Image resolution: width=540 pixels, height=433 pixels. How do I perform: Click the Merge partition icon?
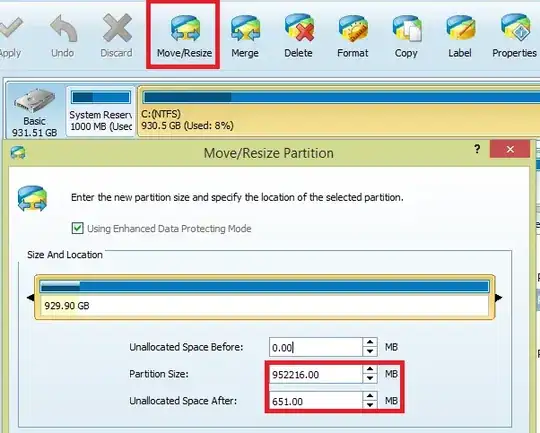click(245, 28)
